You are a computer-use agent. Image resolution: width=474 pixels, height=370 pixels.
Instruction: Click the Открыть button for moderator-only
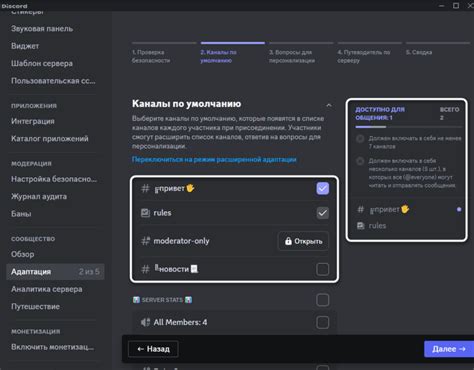(x=303, y=241)
